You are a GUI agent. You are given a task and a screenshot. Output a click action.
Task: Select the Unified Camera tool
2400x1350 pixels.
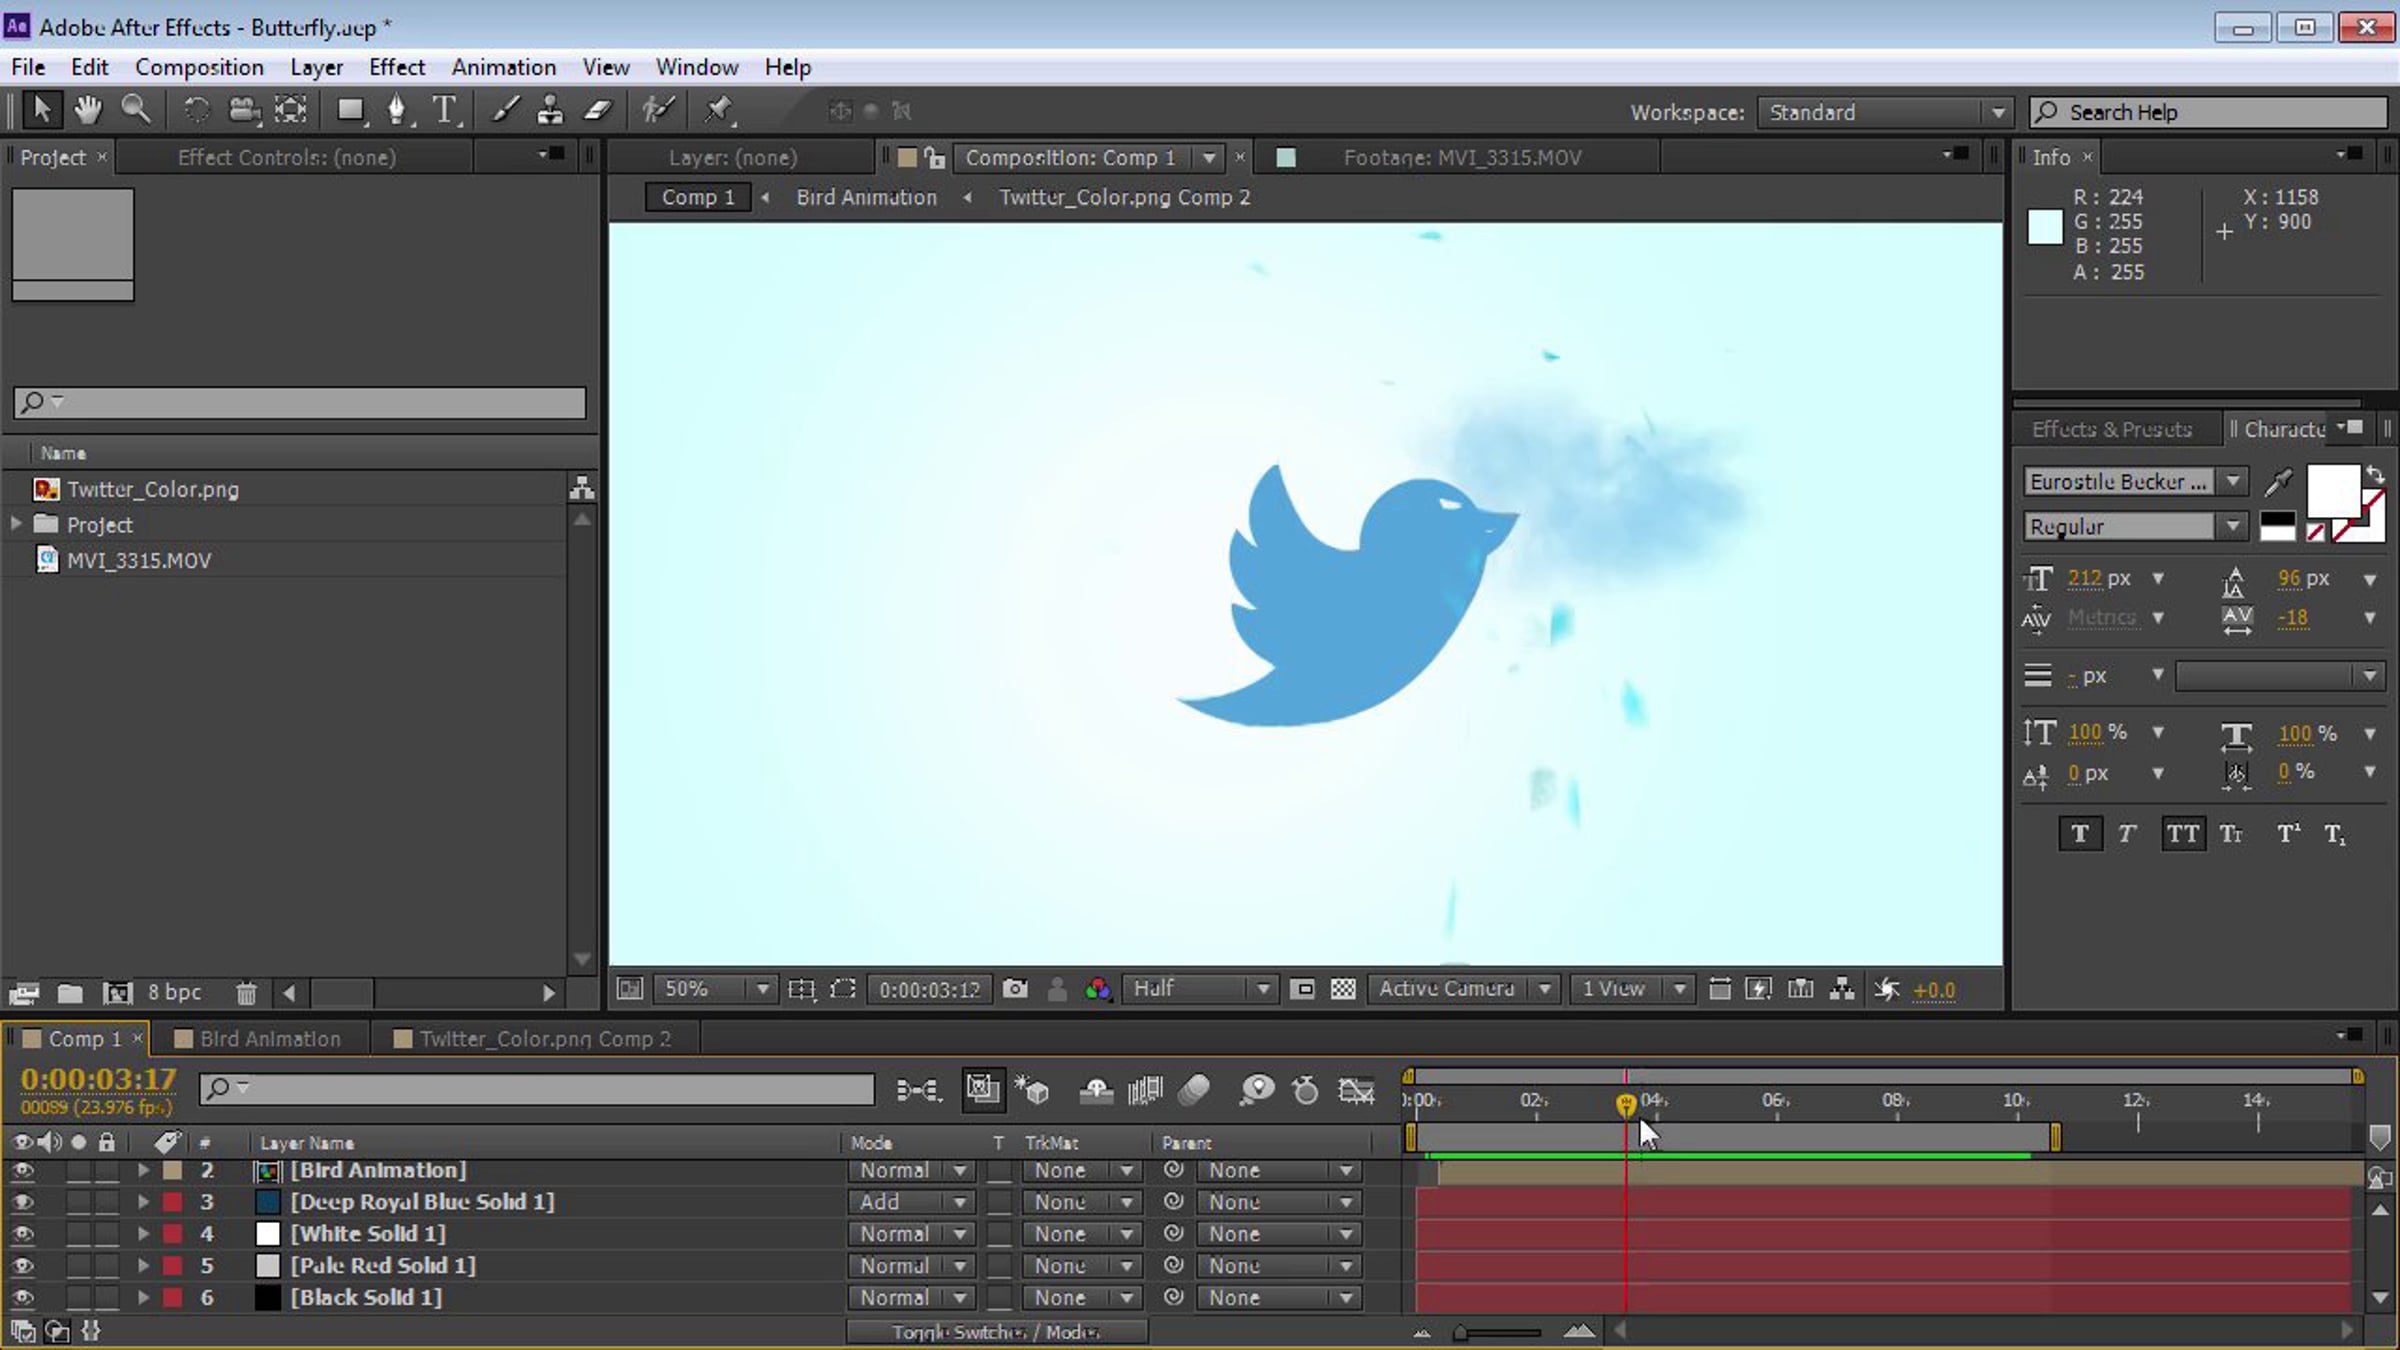pos(244,110)
